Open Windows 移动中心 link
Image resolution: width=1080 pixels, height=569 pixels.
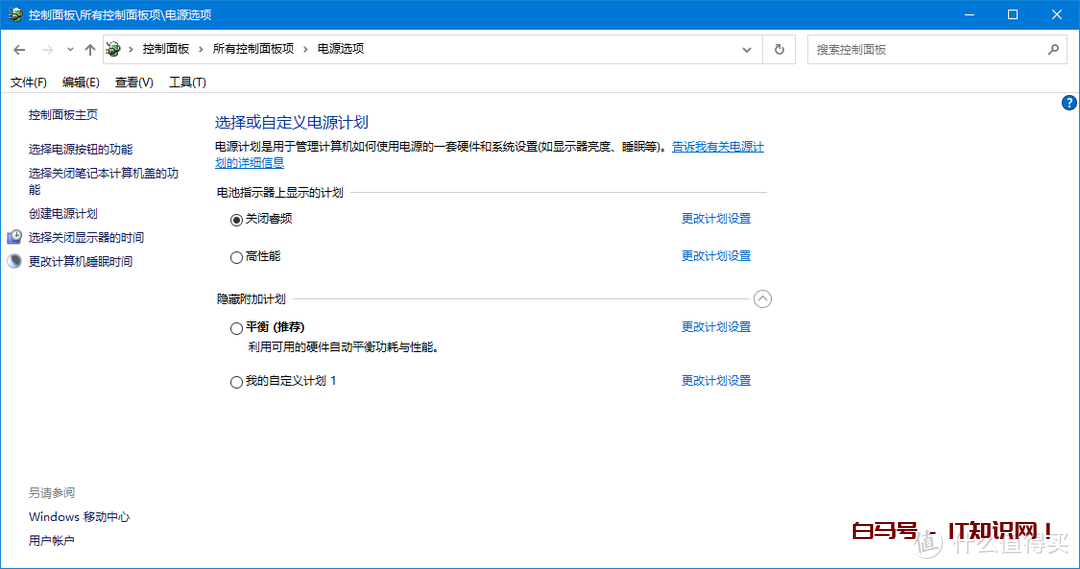tap(79, 517)
